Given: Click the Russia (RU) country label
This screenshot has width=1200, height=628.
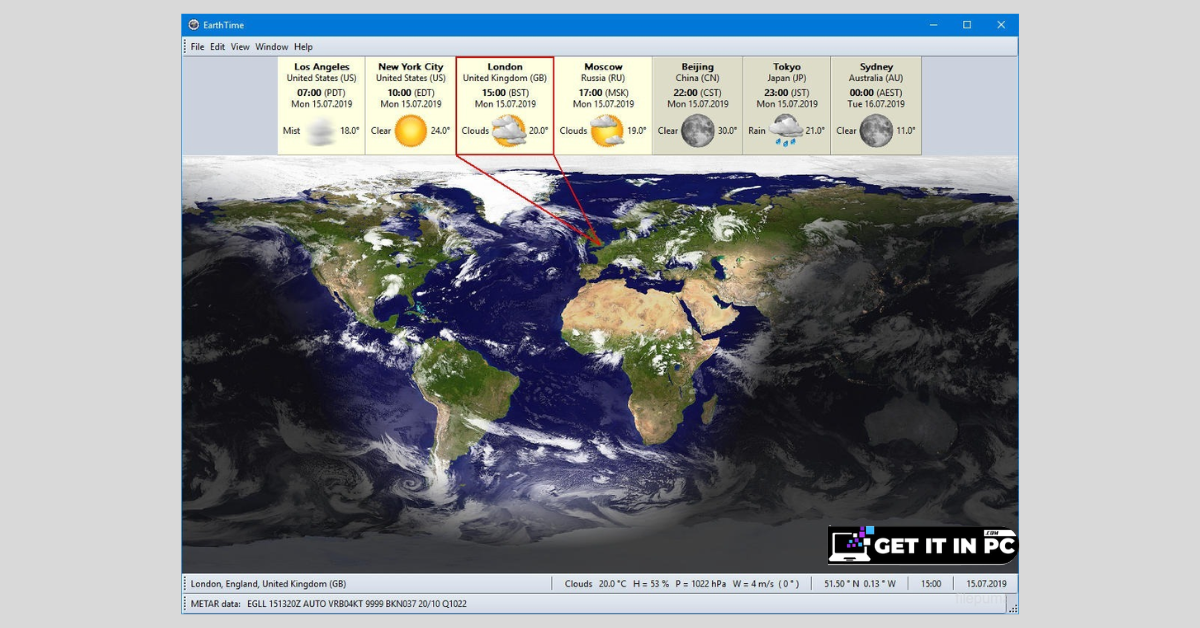Looking at the screenshot, I should (603, 78).
